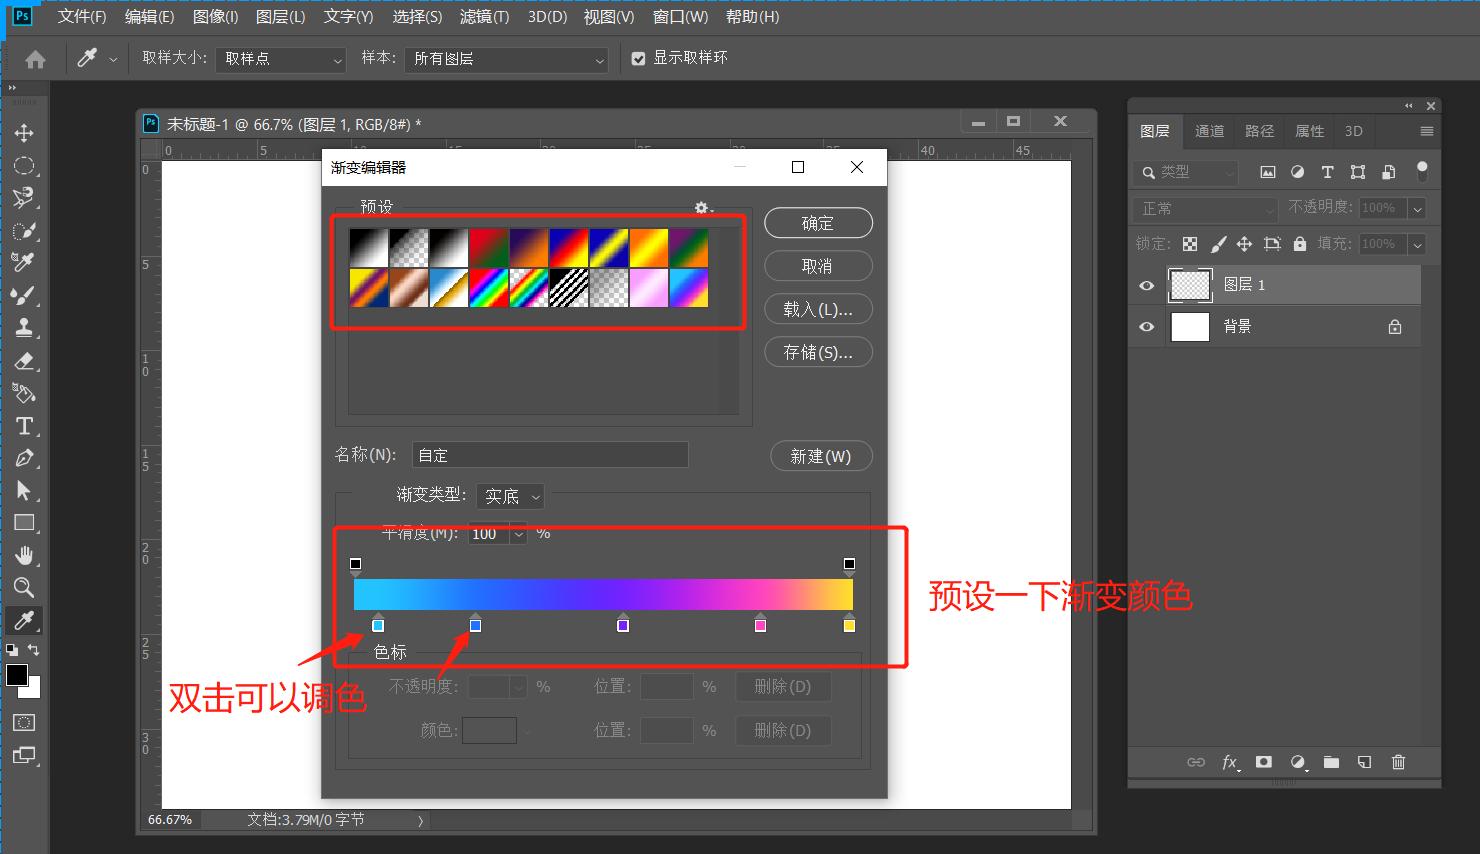Screen dimensions: 1480x854
Task: Create a new layer
Action: point(1364,762)
